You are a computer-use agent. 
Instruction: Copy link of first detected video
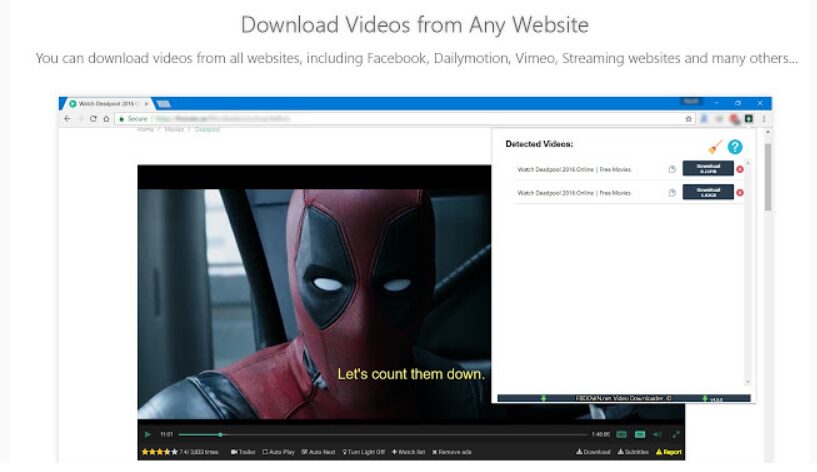672,169
